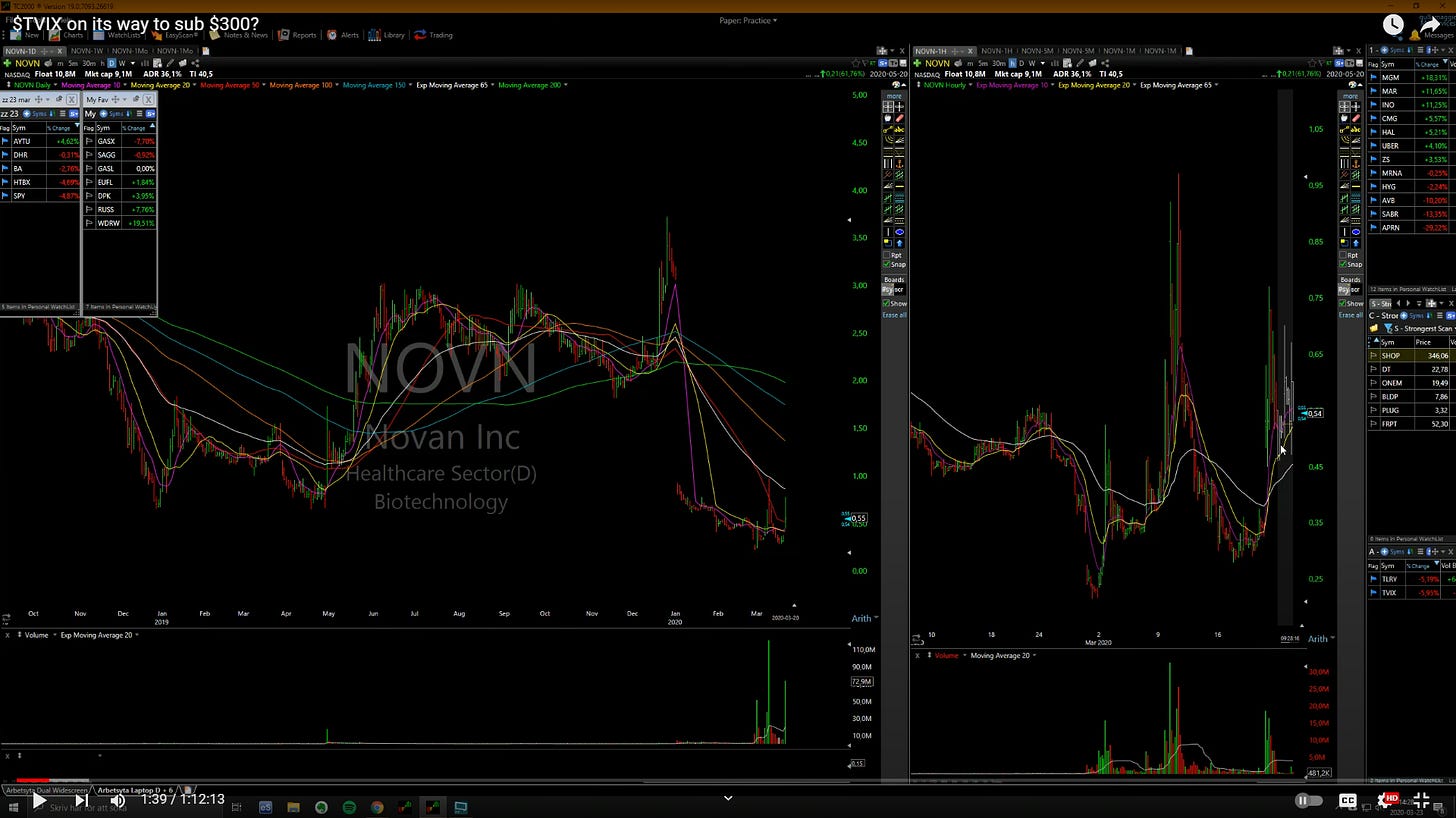Mute the video volume
Image resolution: width=1456 pixels, height=818 pixels.
pyautogui.click(x=118, y=800)
